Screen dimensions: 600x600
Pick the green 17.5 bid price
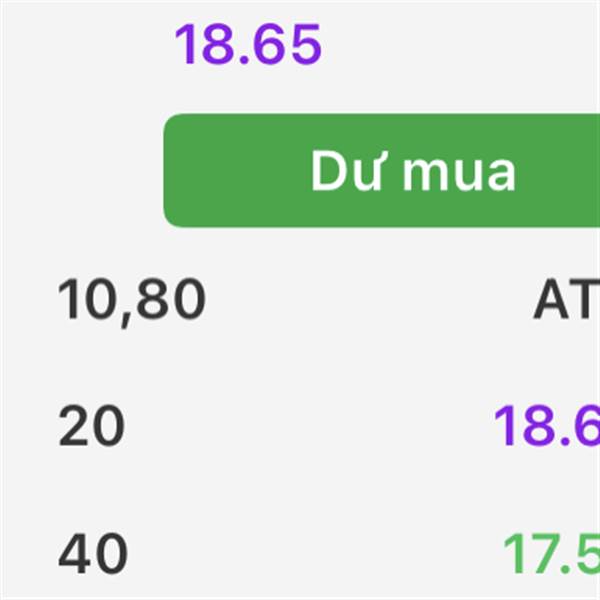551,554
